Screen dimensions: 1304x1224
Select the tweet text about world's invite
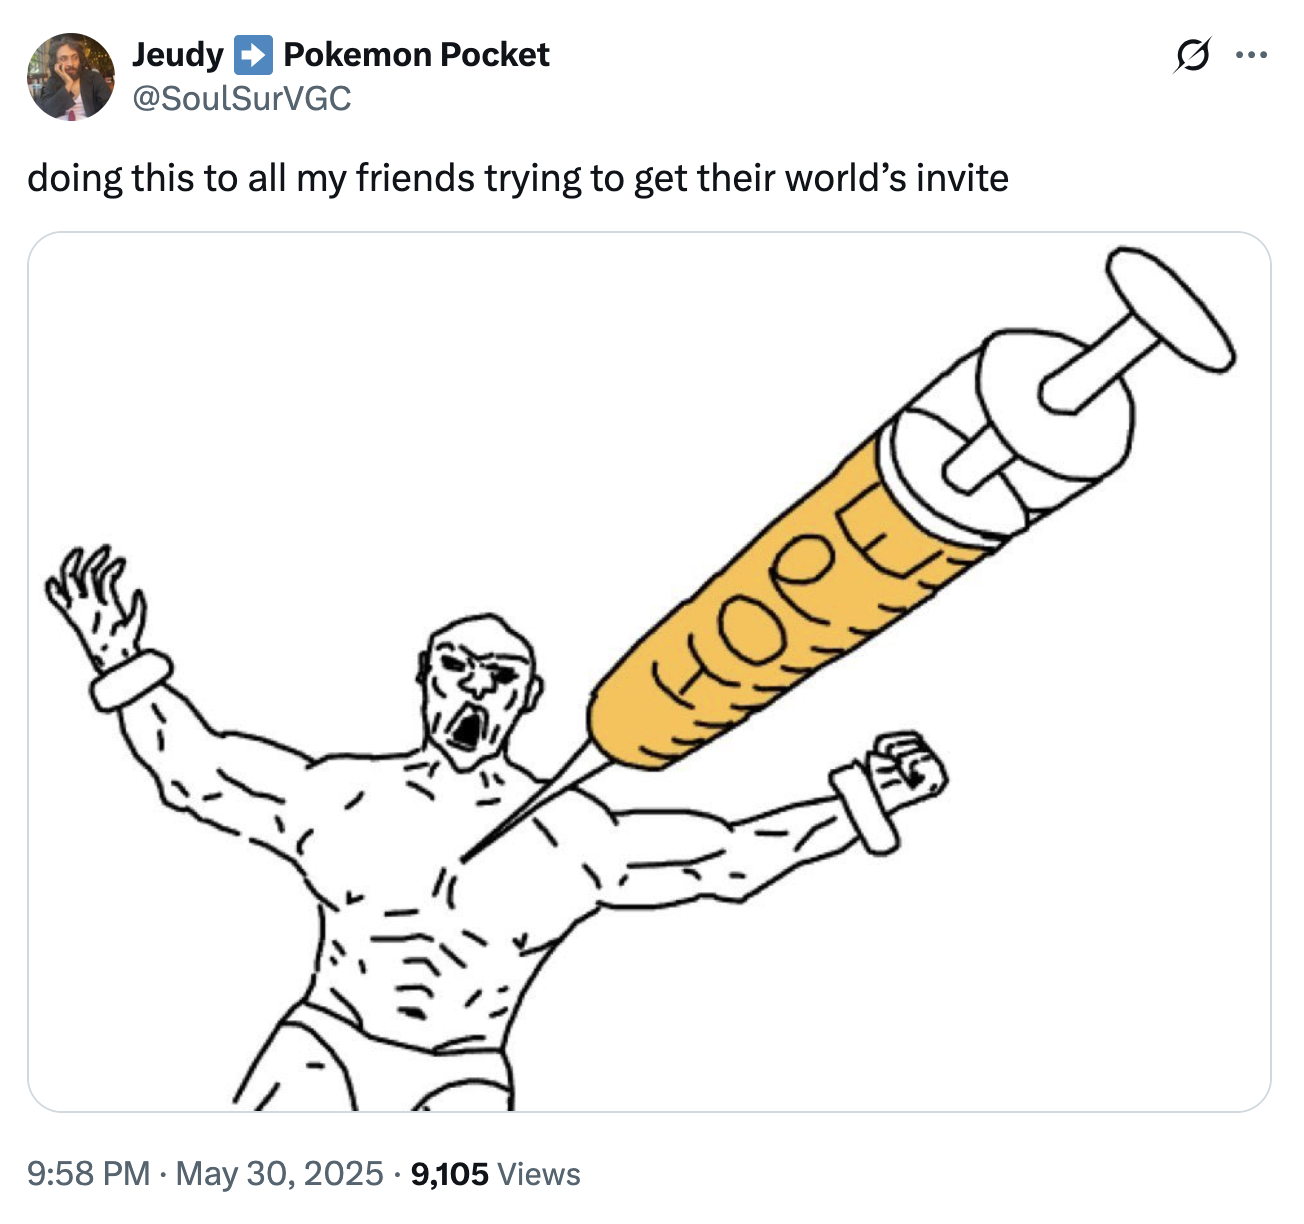(x=518, y=178)
